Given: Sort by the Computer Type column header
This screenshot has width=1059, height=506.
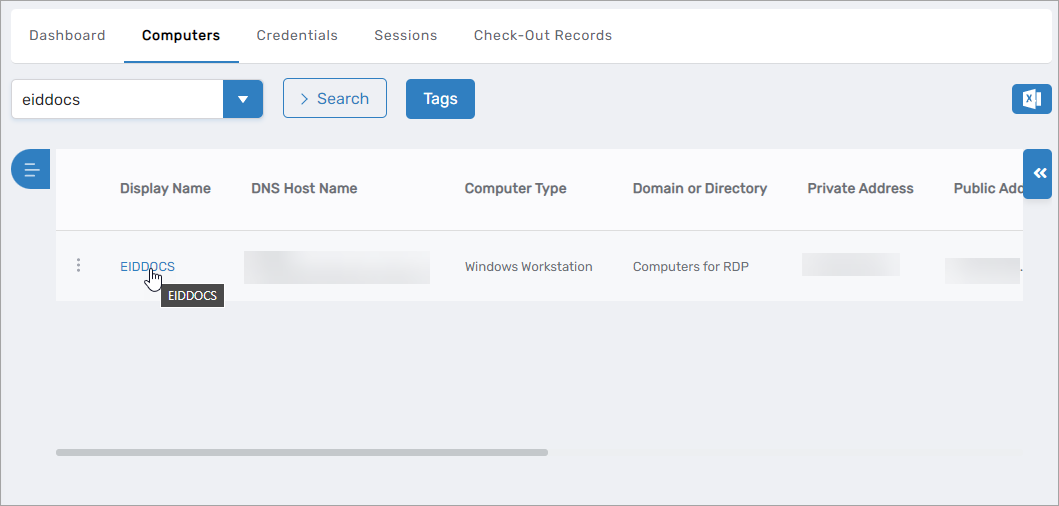Looking at the screenshot, I should pos(515,189).
